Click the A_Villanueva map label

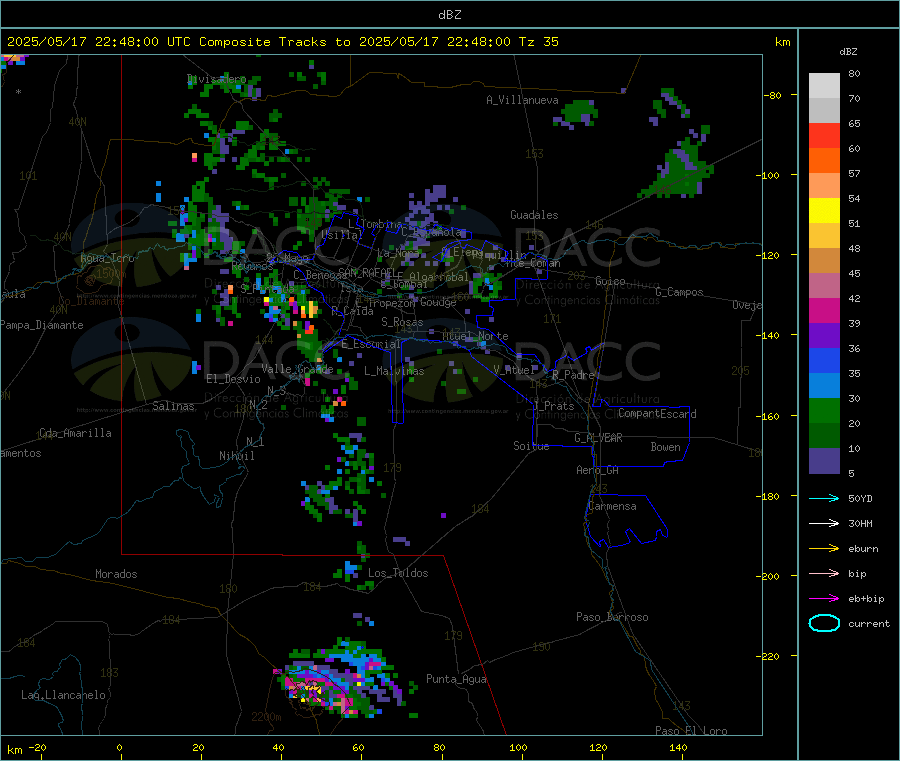[522, 100]
